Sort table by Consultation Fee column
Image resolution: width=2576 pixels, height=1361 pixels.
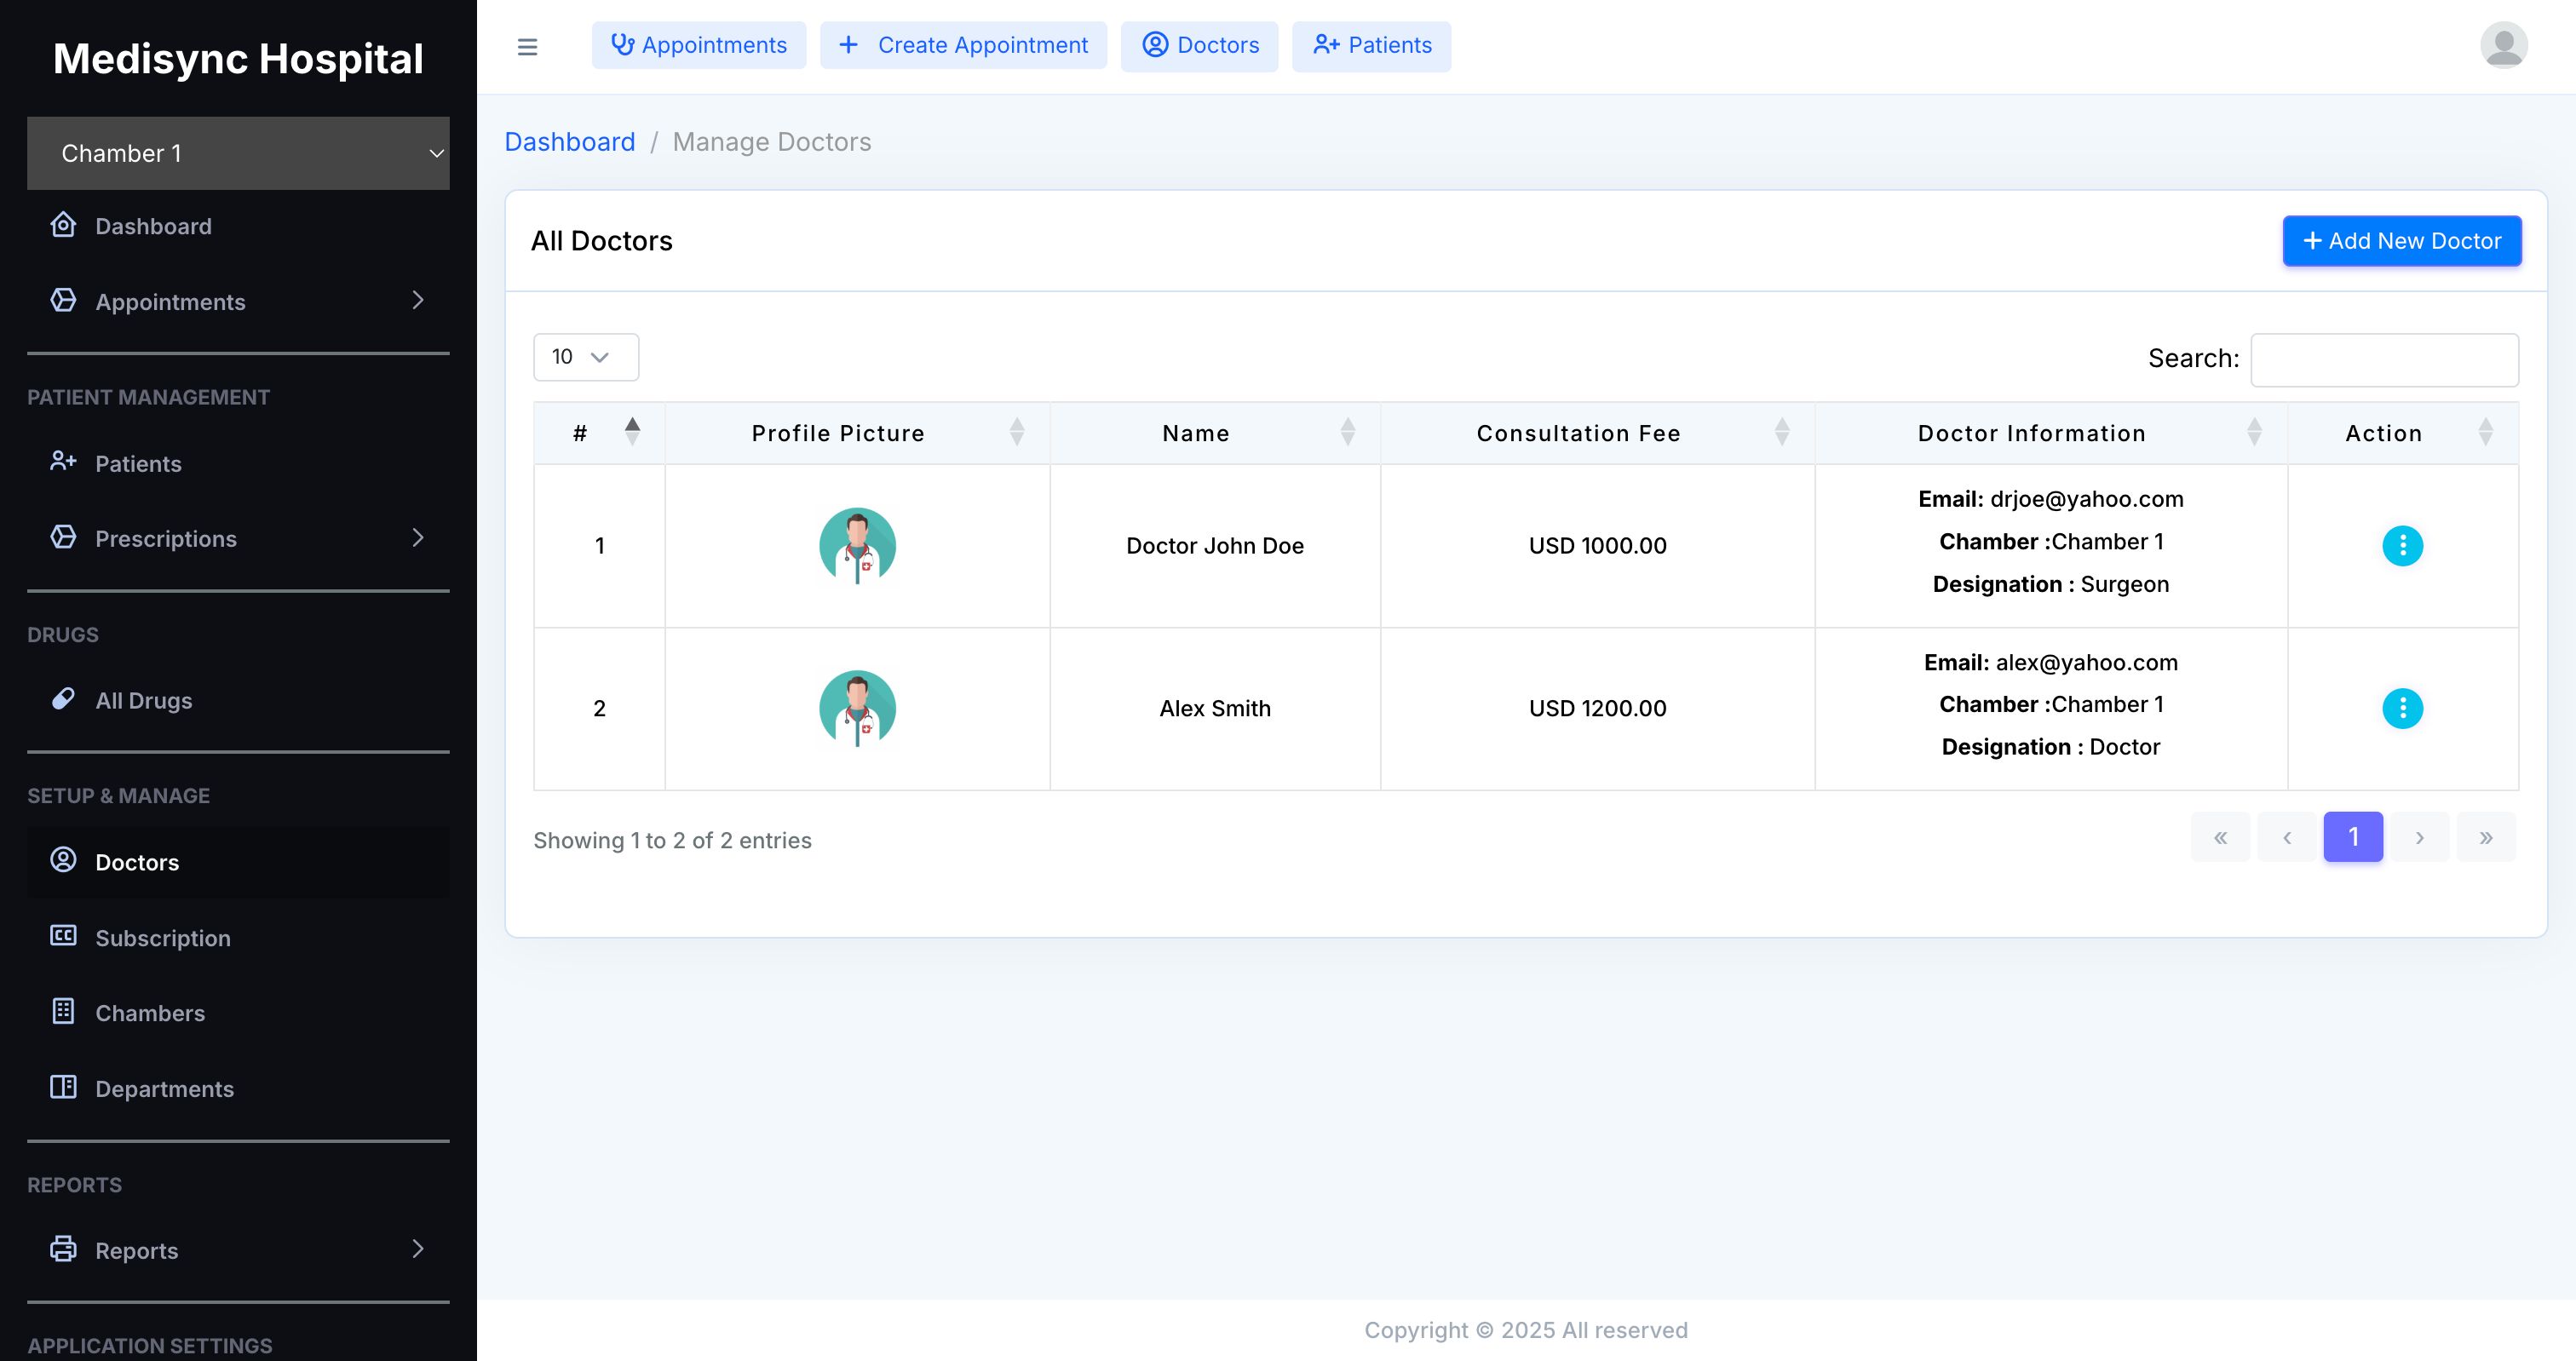point(1578,433)
